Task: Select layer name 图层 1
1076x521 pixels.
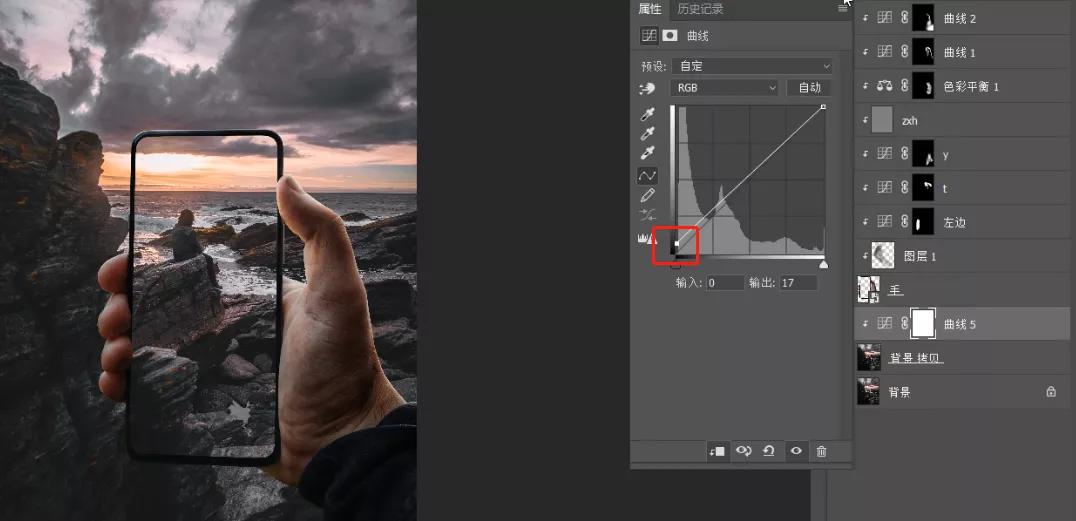Action: pos(920,256)
